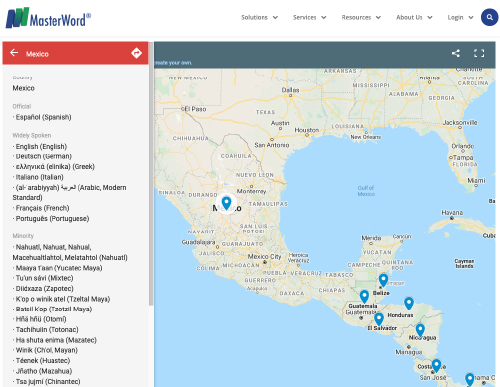Image resolution: width=500 pixels, height=387 pixels.
Task: Click the MasterWord logo
Action: click(x=48, y=18)
